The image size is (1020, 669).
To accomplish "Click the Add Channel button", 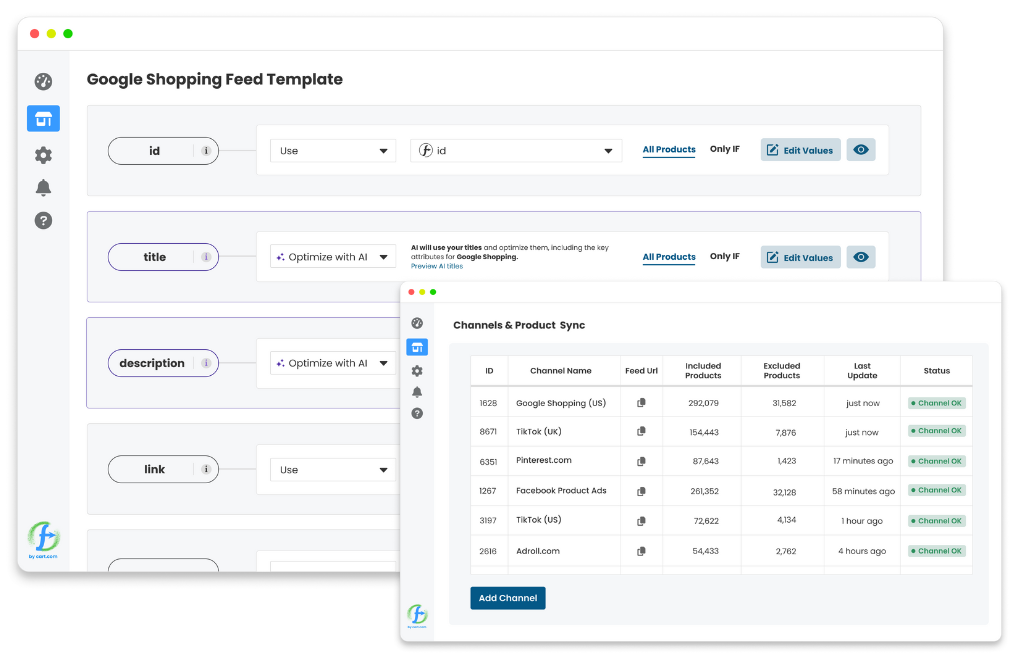I will pyautogui.click(x=508, y=598).
